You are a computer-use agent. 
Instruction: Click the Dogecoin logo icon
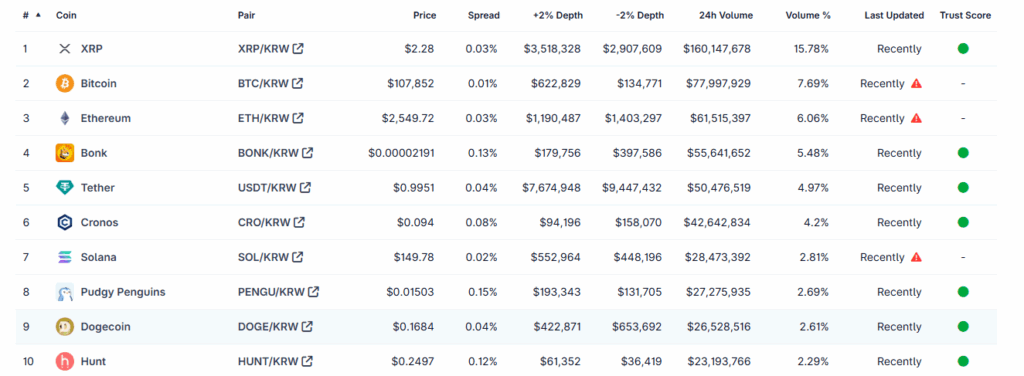[65, 326]
